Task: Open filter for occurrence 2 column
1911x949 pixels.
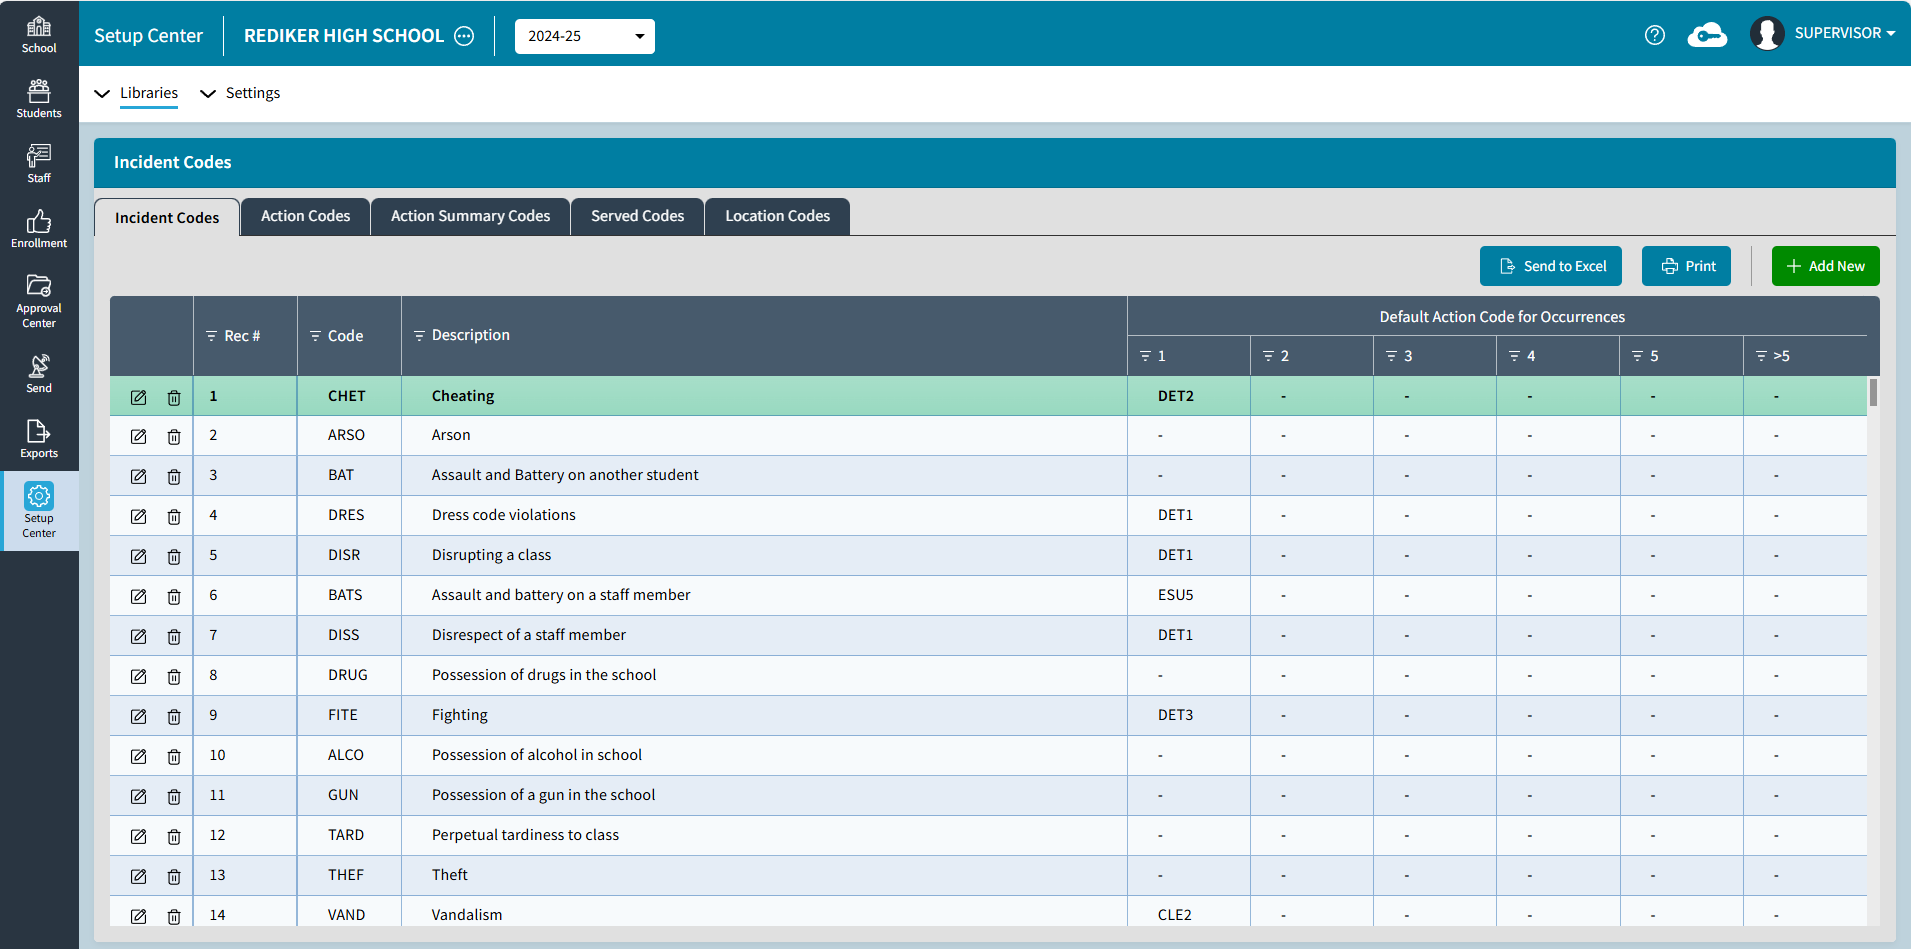Action: pyautogui.click(x=1268, y=356)
